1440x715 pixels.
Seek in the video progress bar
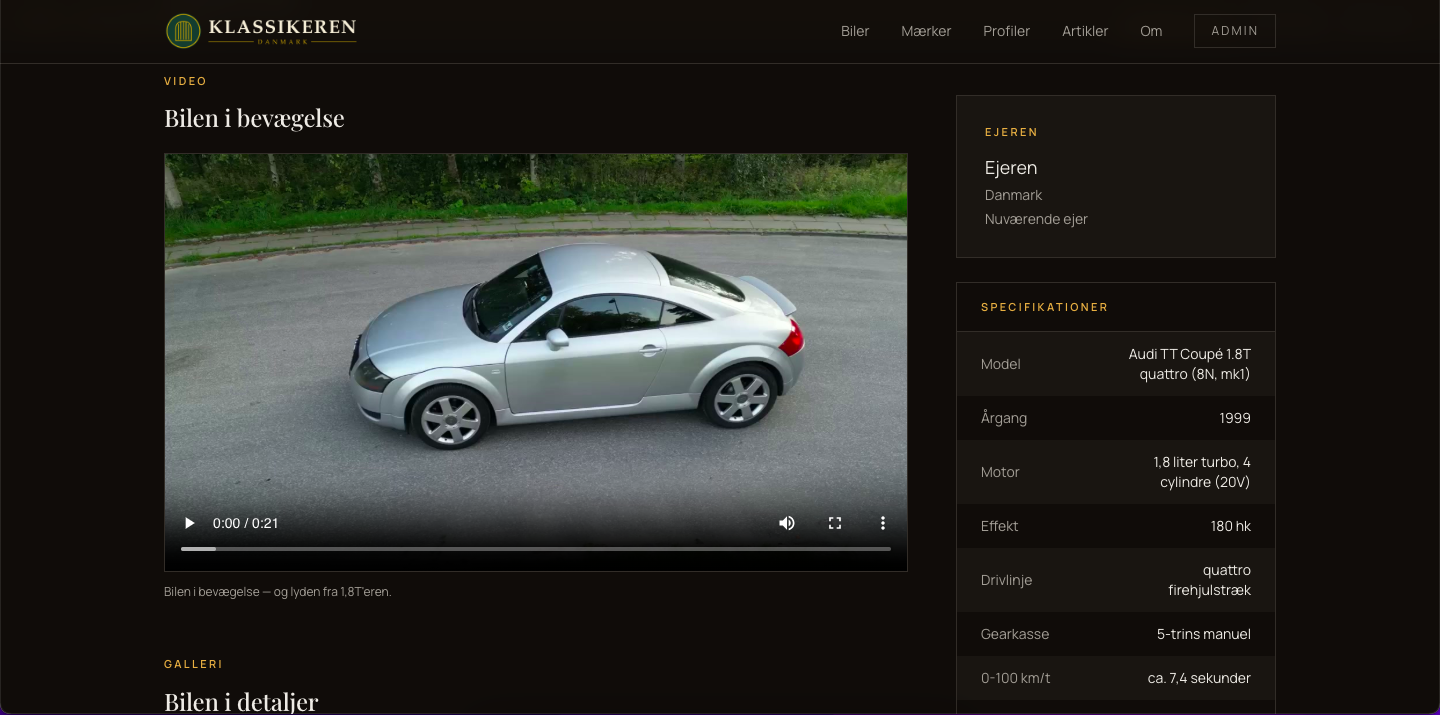coord(536,549)
